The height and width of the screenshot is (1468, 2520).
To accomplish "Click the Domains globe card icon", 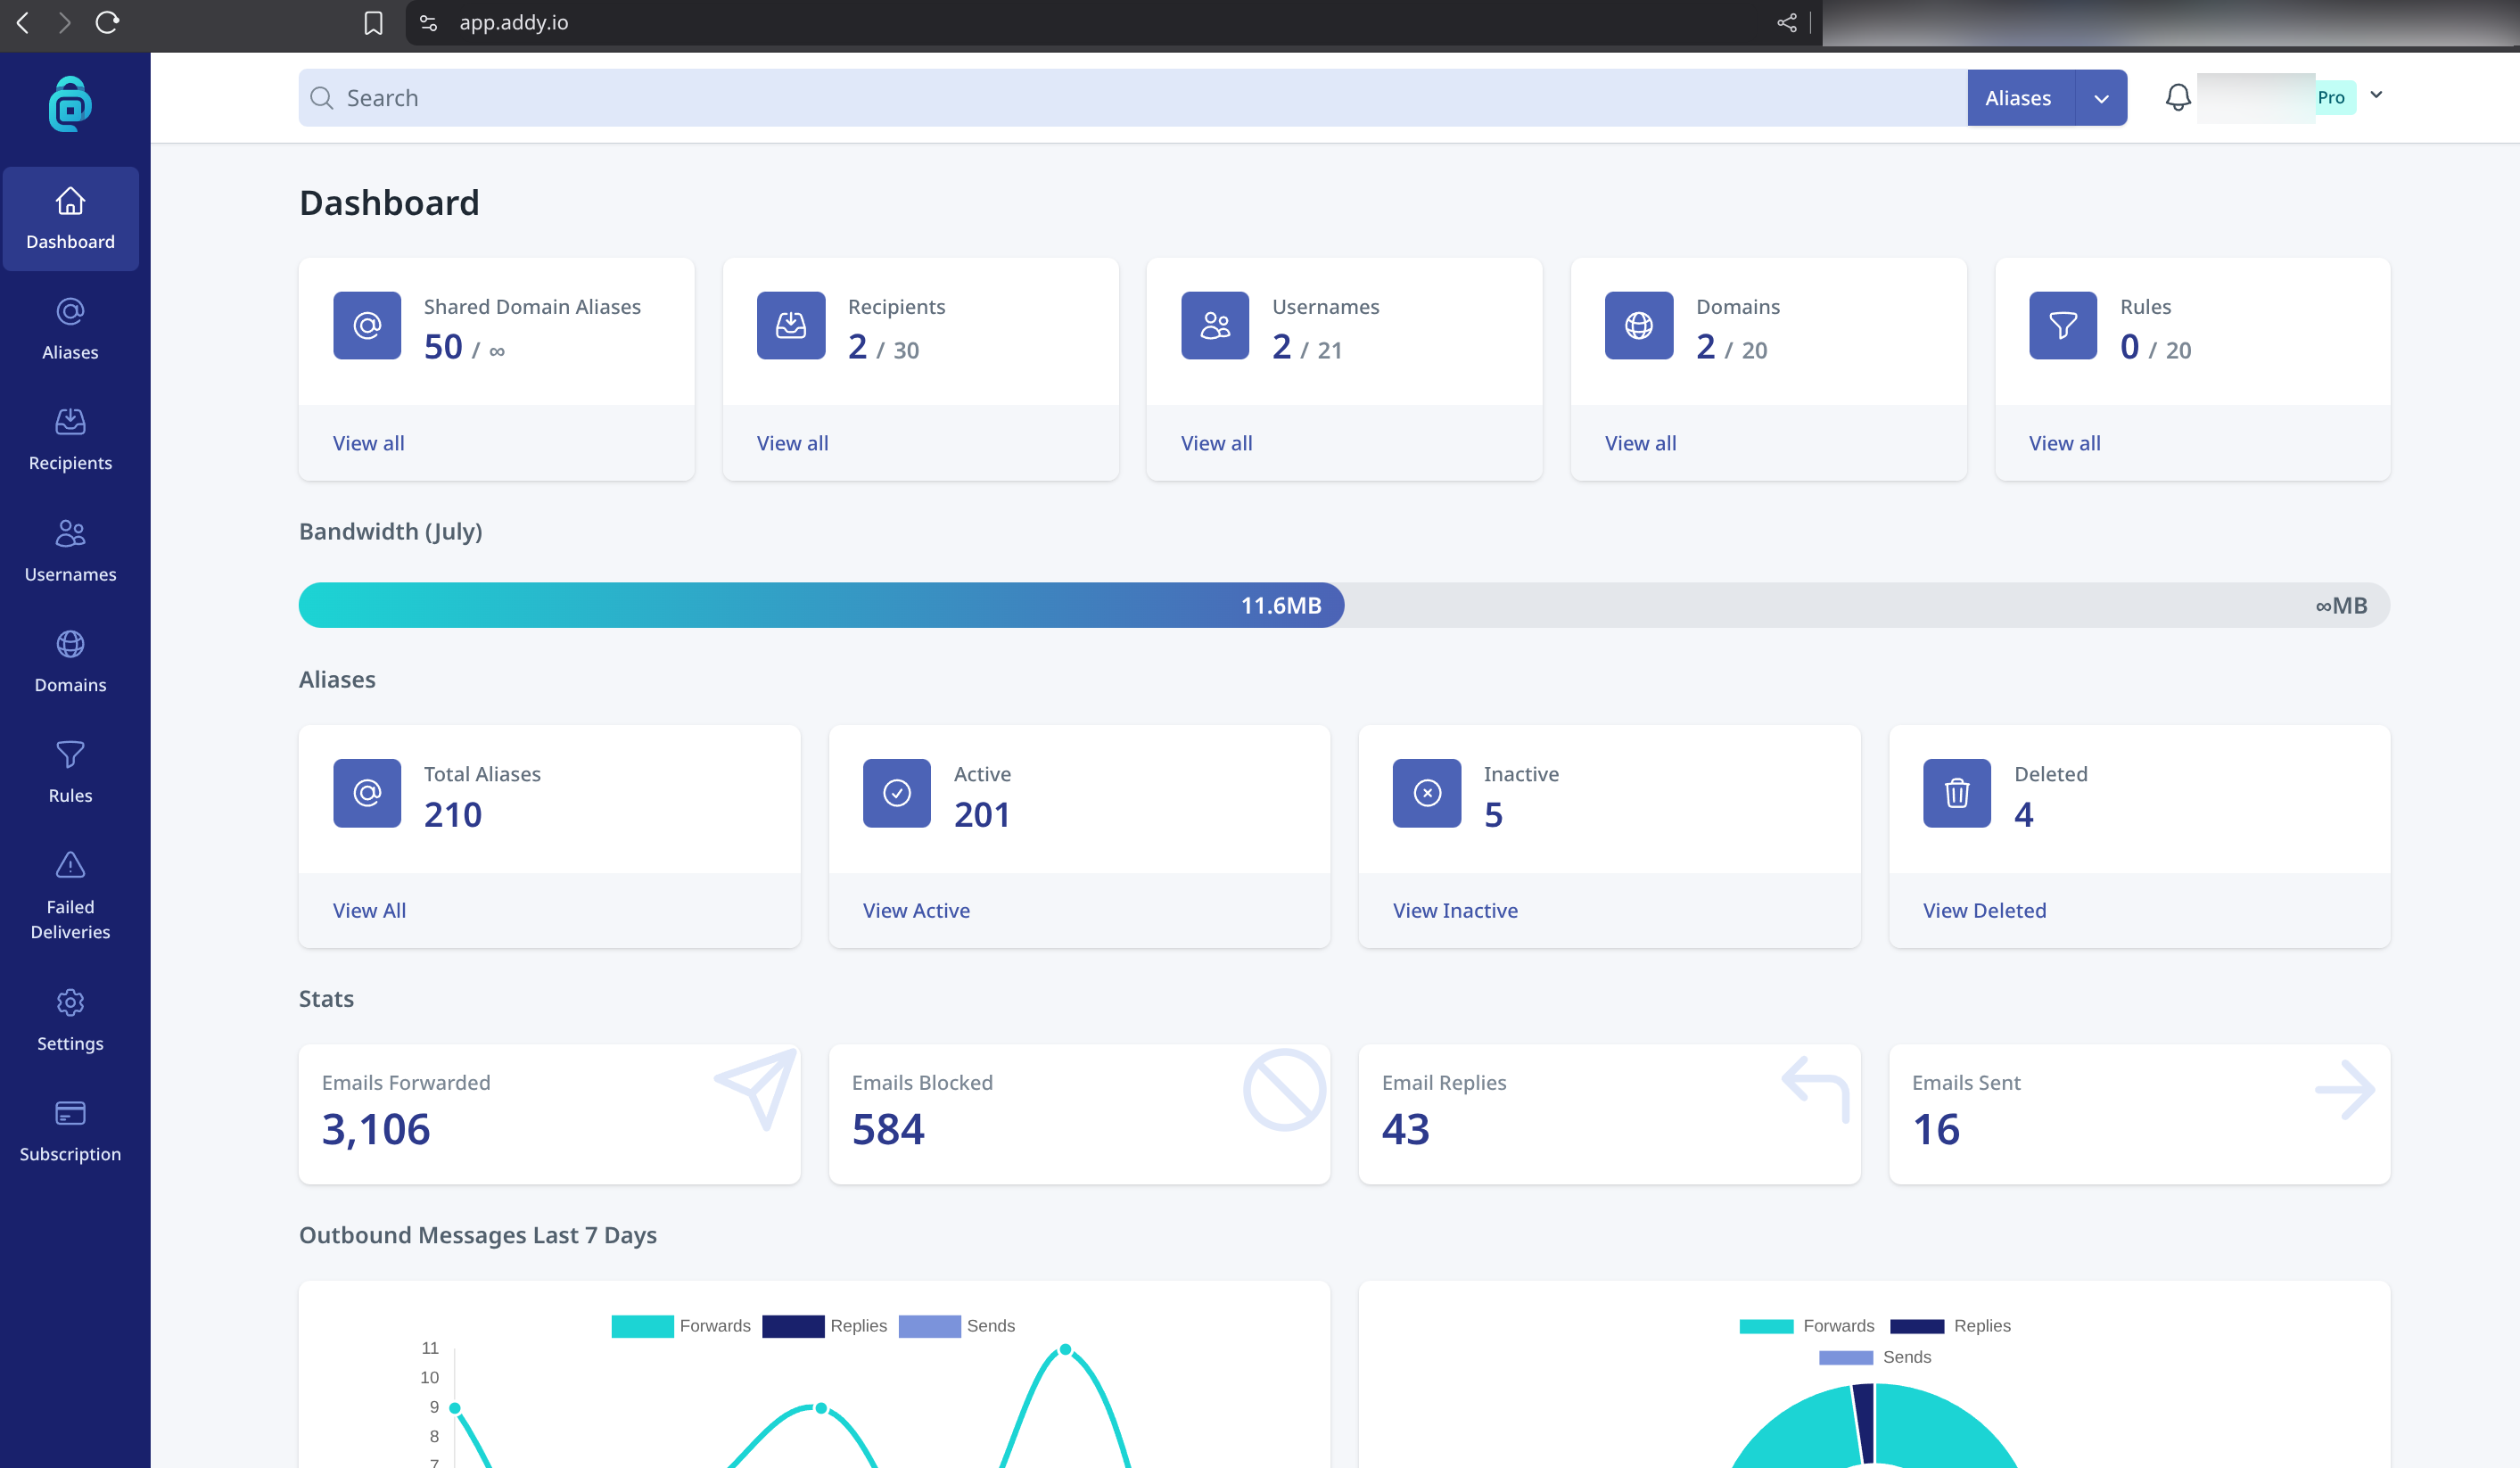I will 1639,325.
